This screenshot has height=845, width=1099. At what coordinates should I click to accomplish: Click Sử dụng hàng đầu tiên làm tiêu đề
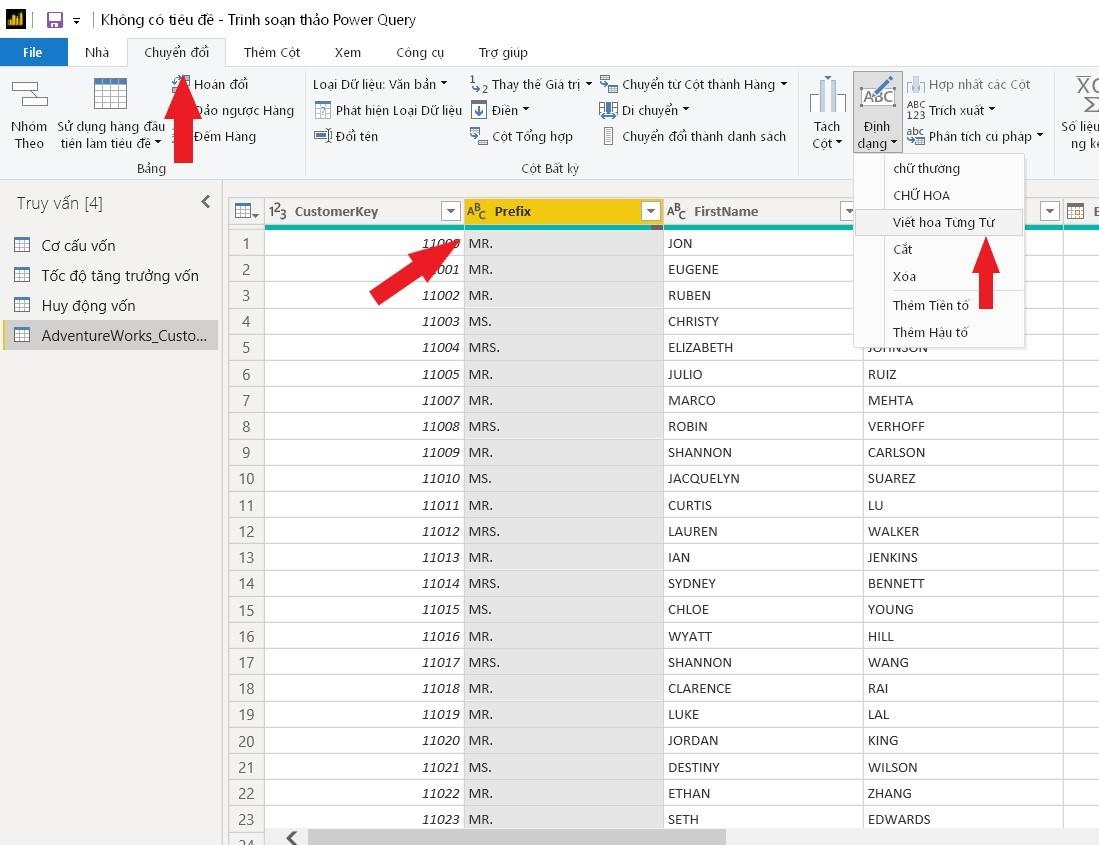pos(110,96)
